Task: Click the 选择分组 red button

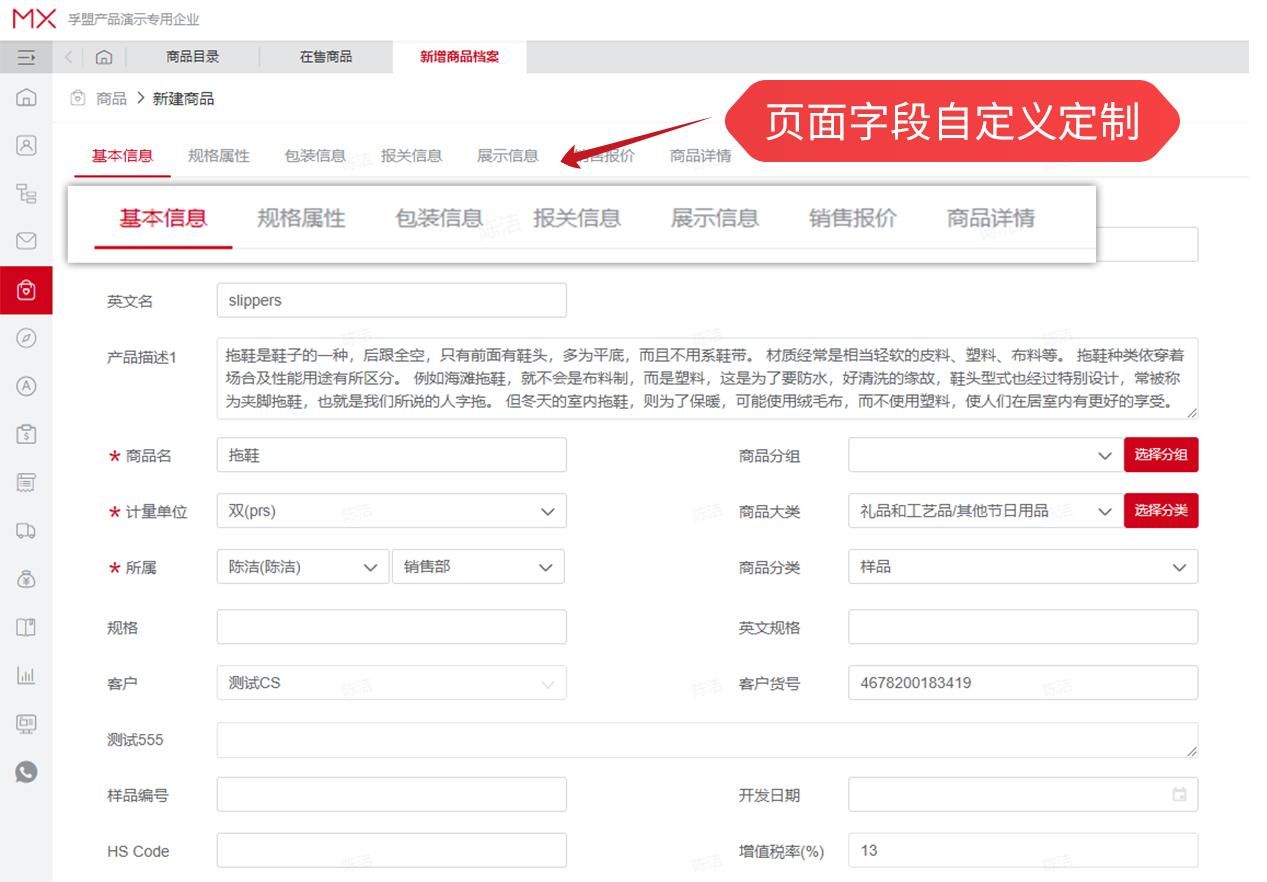Action: tap(1160, 455)
